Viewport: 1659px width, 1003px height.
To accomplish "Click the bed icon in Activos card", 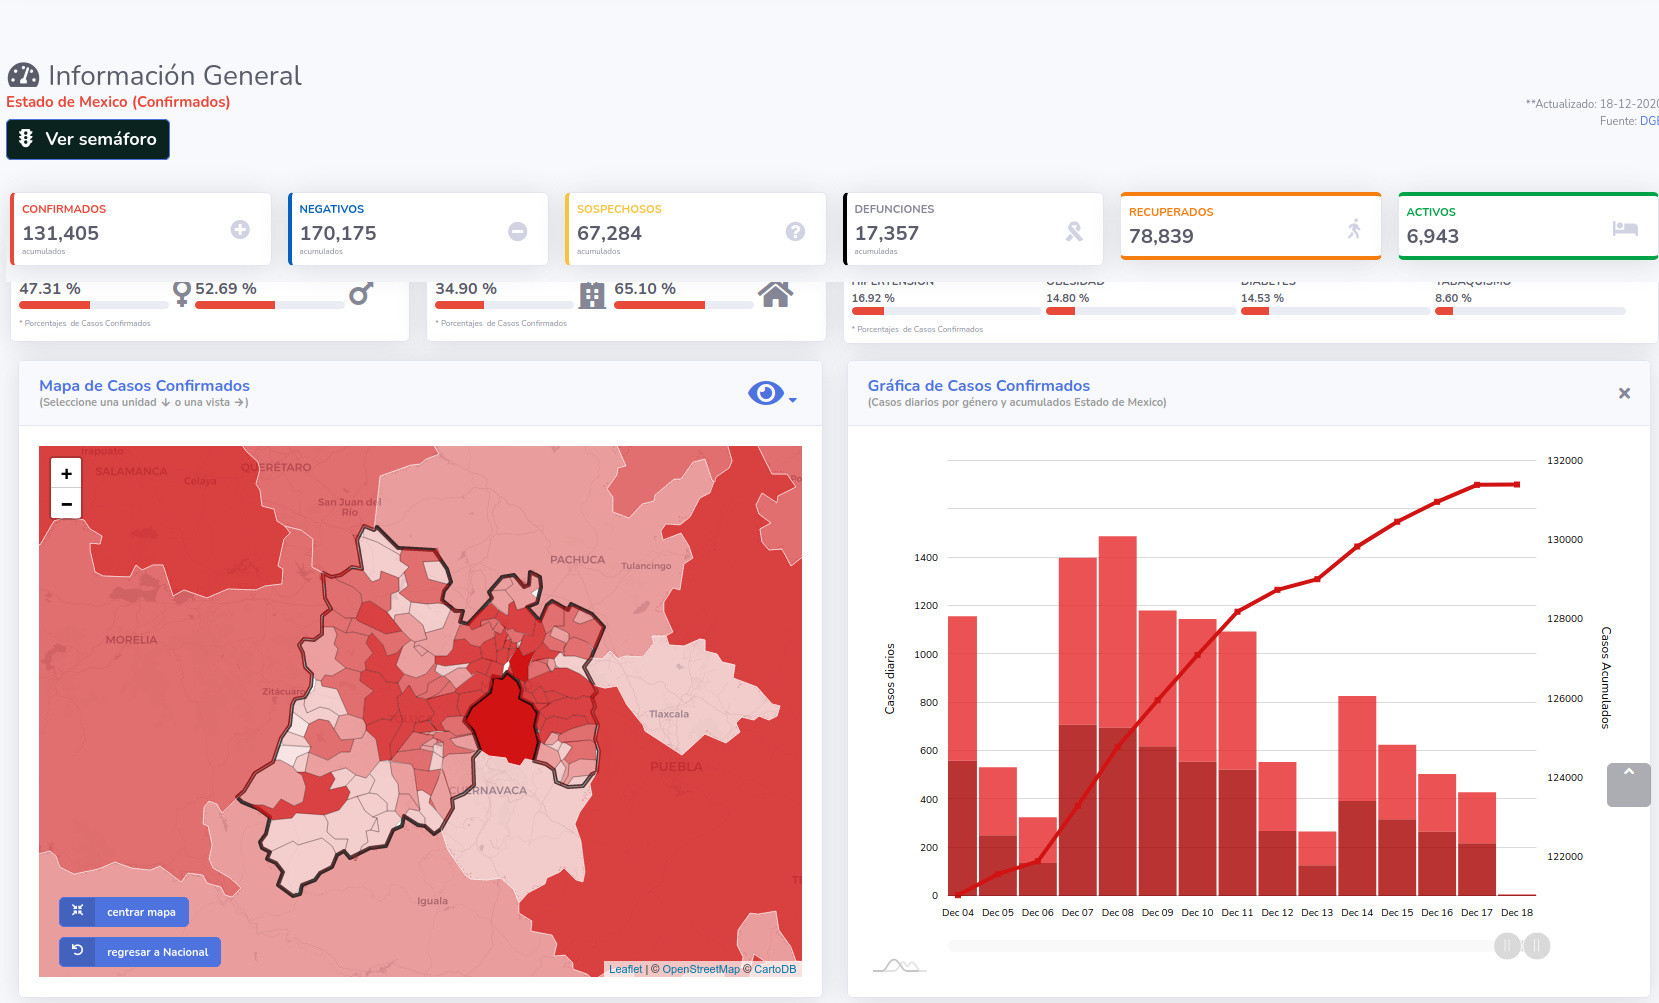I will pyautogui.click(x=1625, y=229).
